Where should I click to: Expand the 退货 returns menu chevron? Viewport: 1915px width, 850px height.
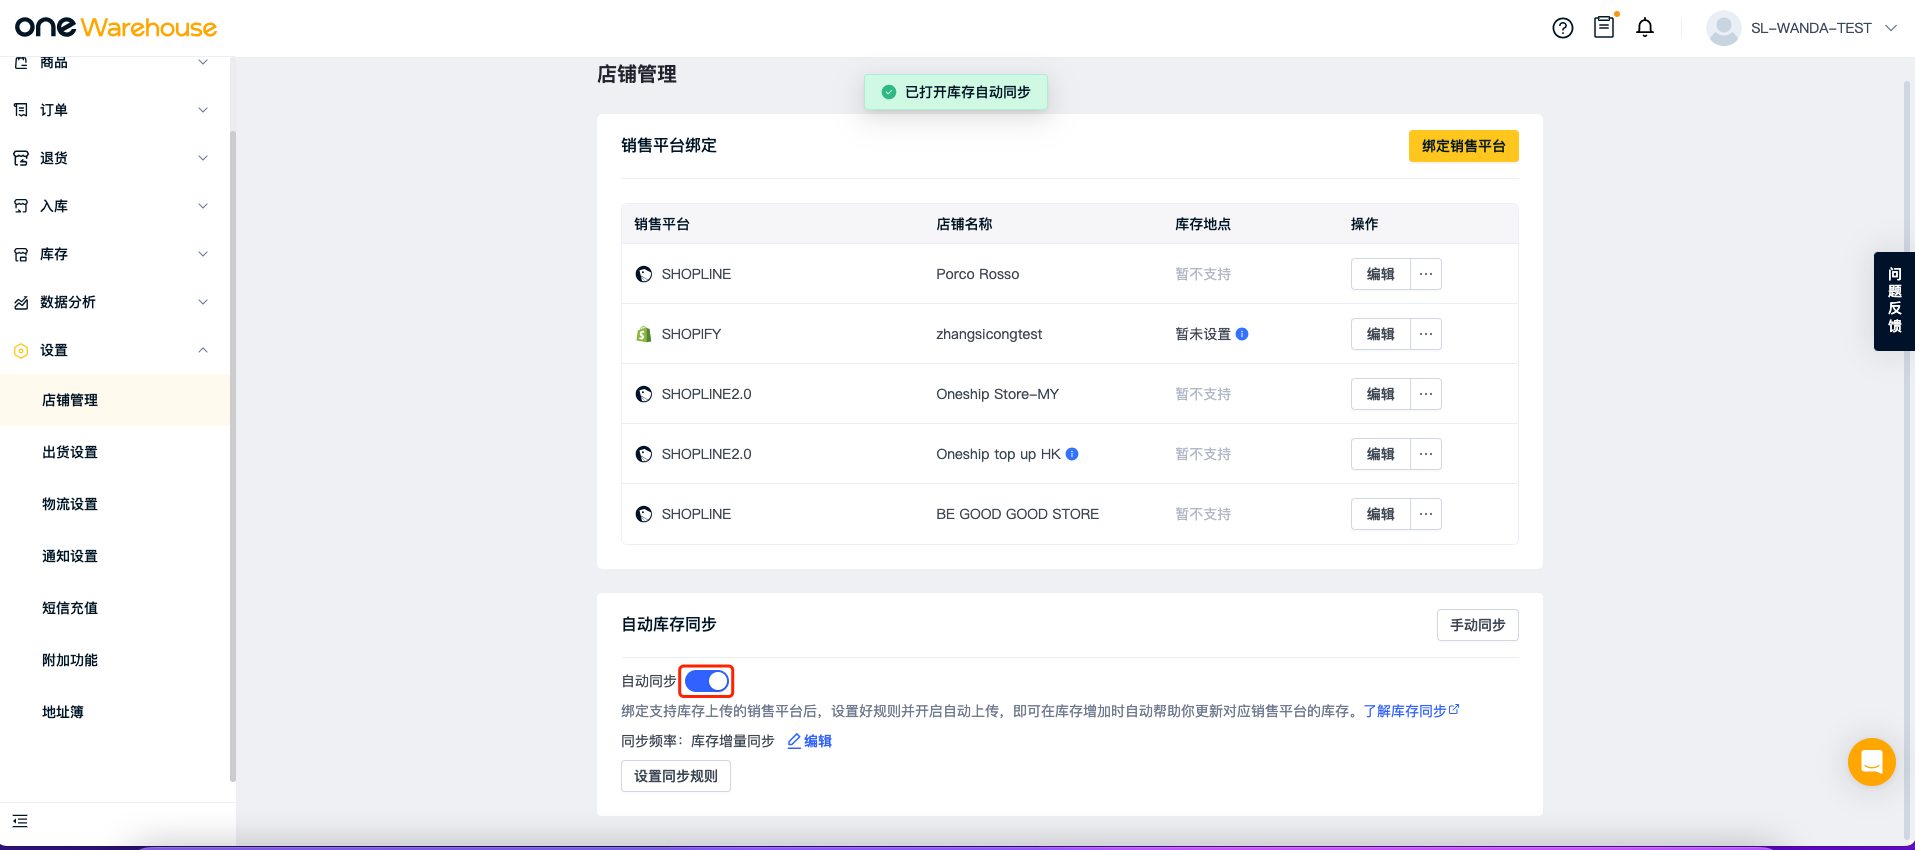tap(203, 158)
